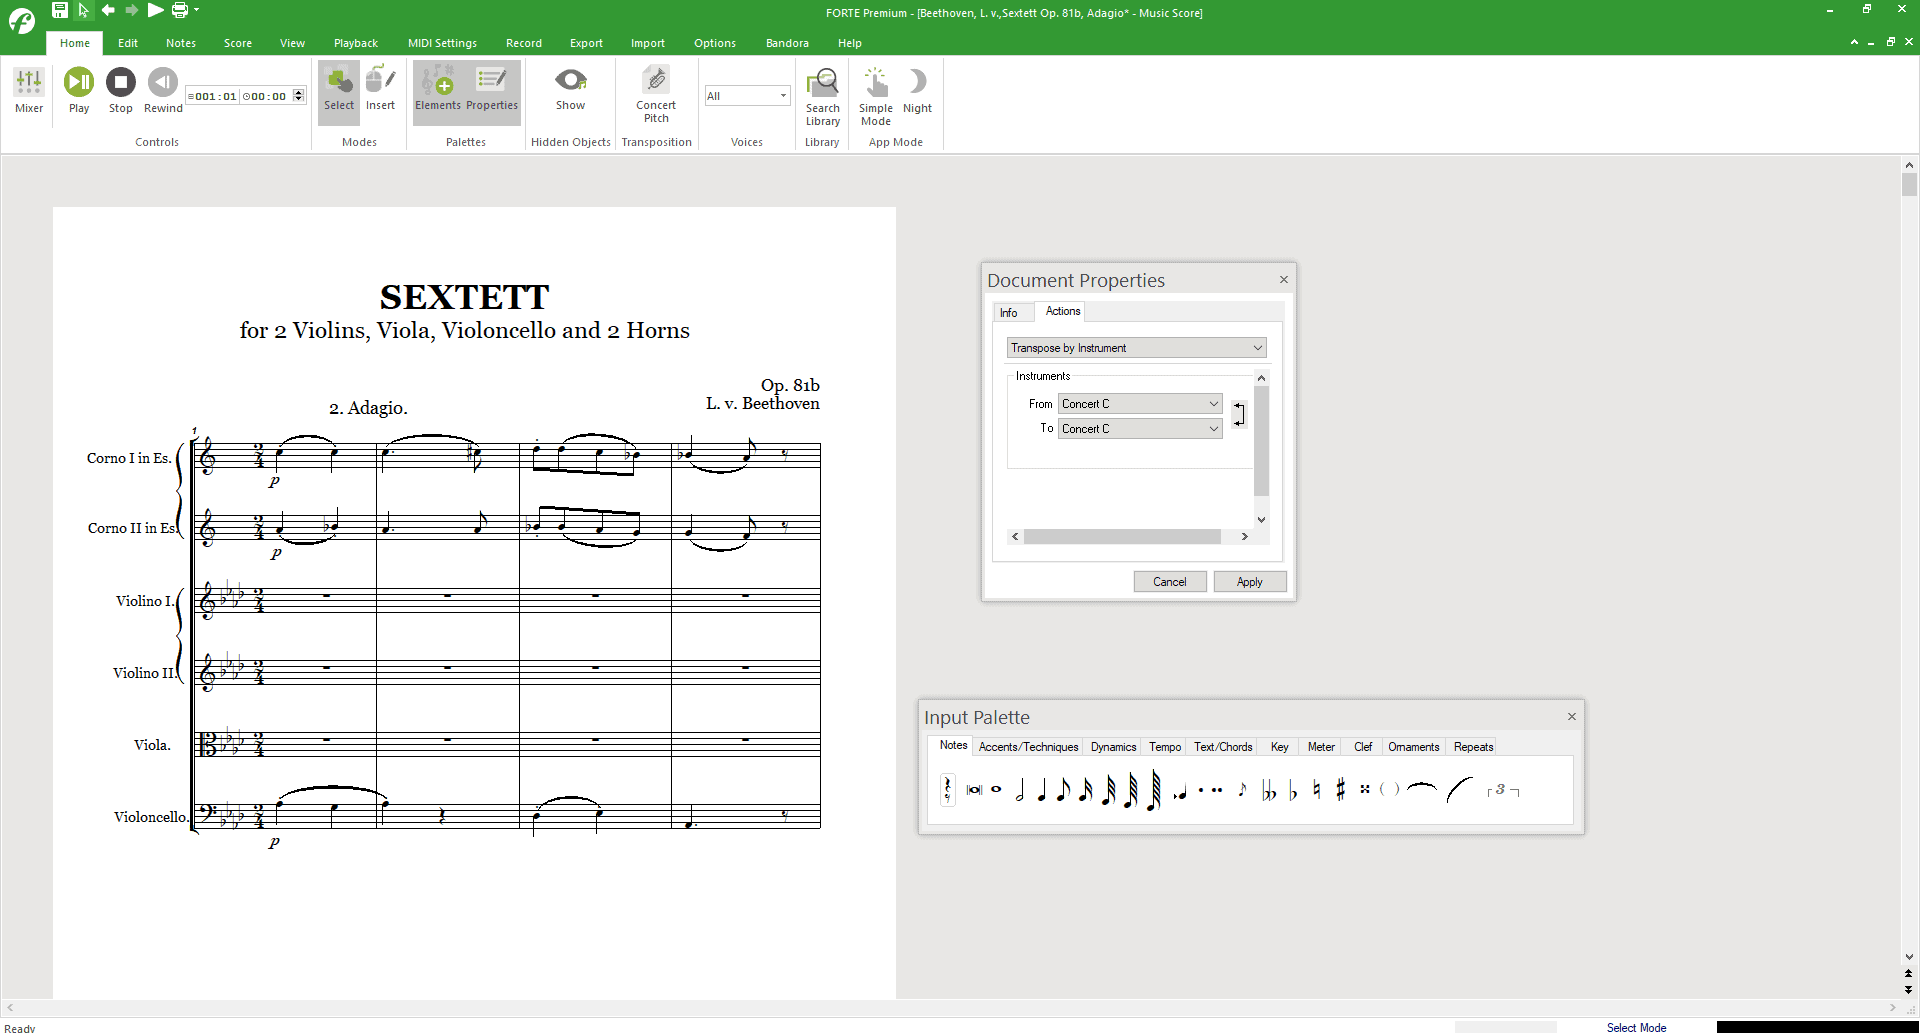Click the position counter stepper arrows
This screenshot has height=1033, width=1920.
tap(298, 96)
